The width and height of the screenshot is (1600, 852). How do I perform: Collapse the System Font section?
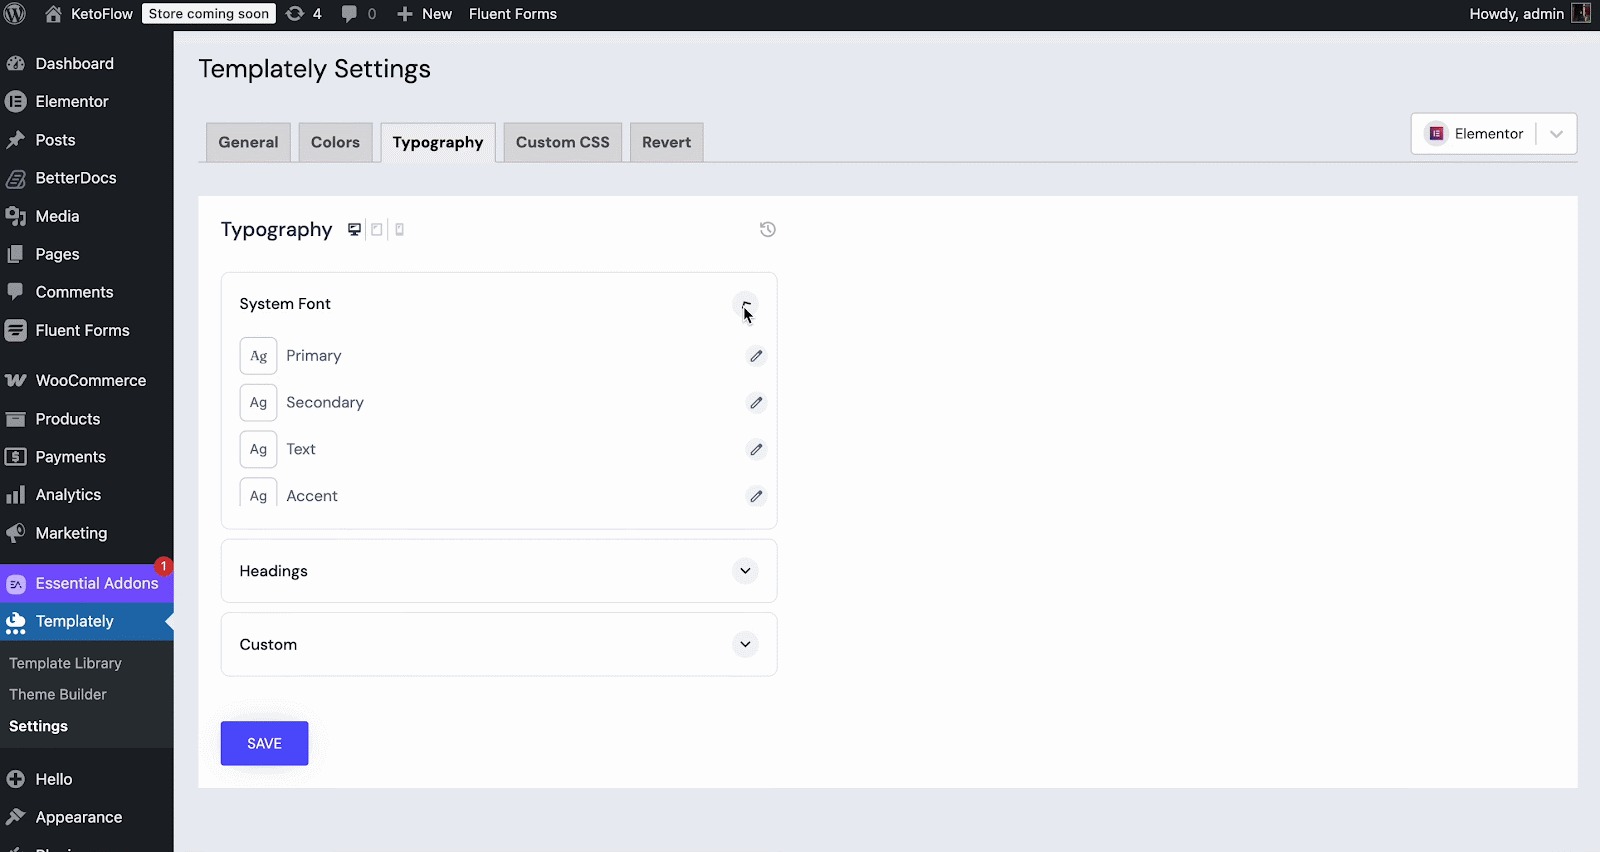745,304
